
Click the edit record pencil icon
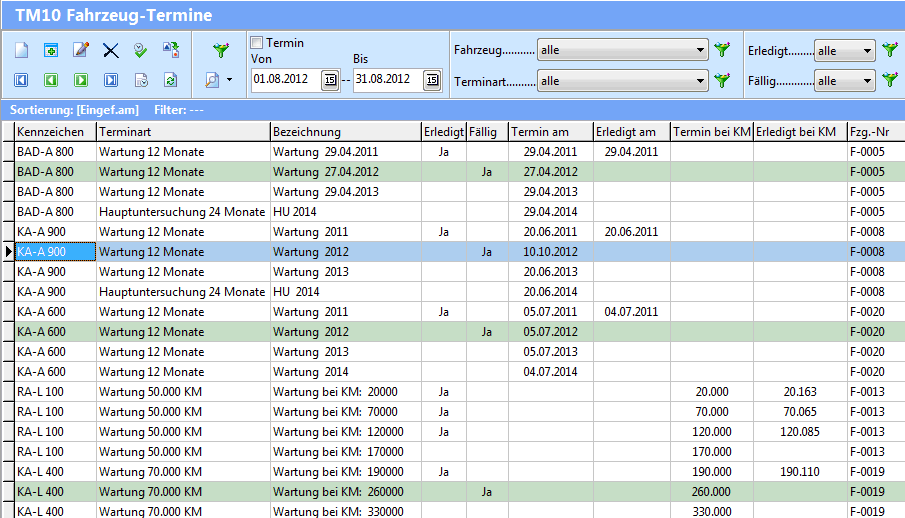click(x=81, y=50)
